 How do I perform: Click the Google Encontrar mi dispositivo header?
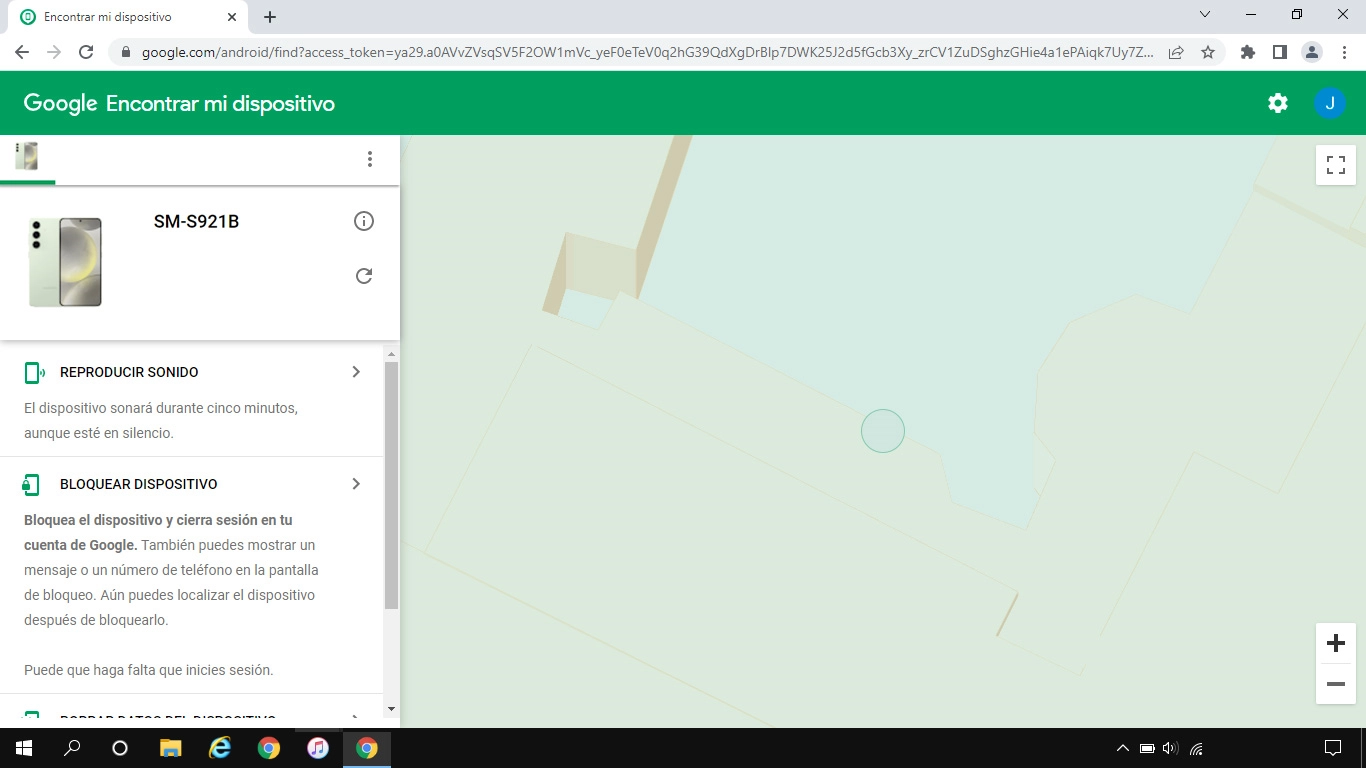[178, 102]
